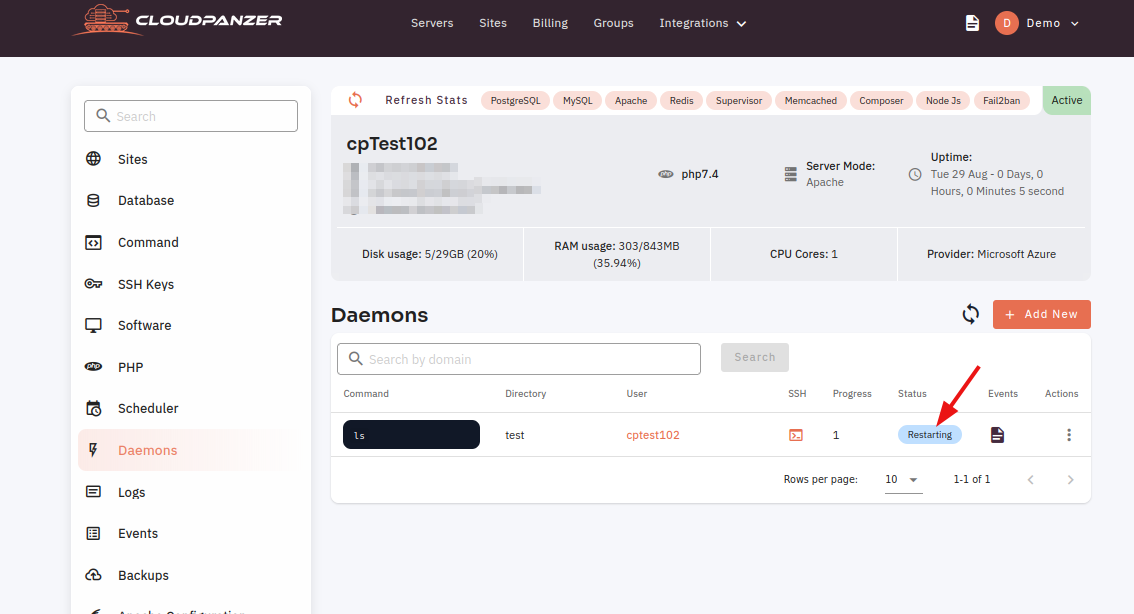This screenshot has height=614, width=1134.
Task: Click the Software monitor icon in sidebar
Action: pyautogui.click(x=93, y=325)
